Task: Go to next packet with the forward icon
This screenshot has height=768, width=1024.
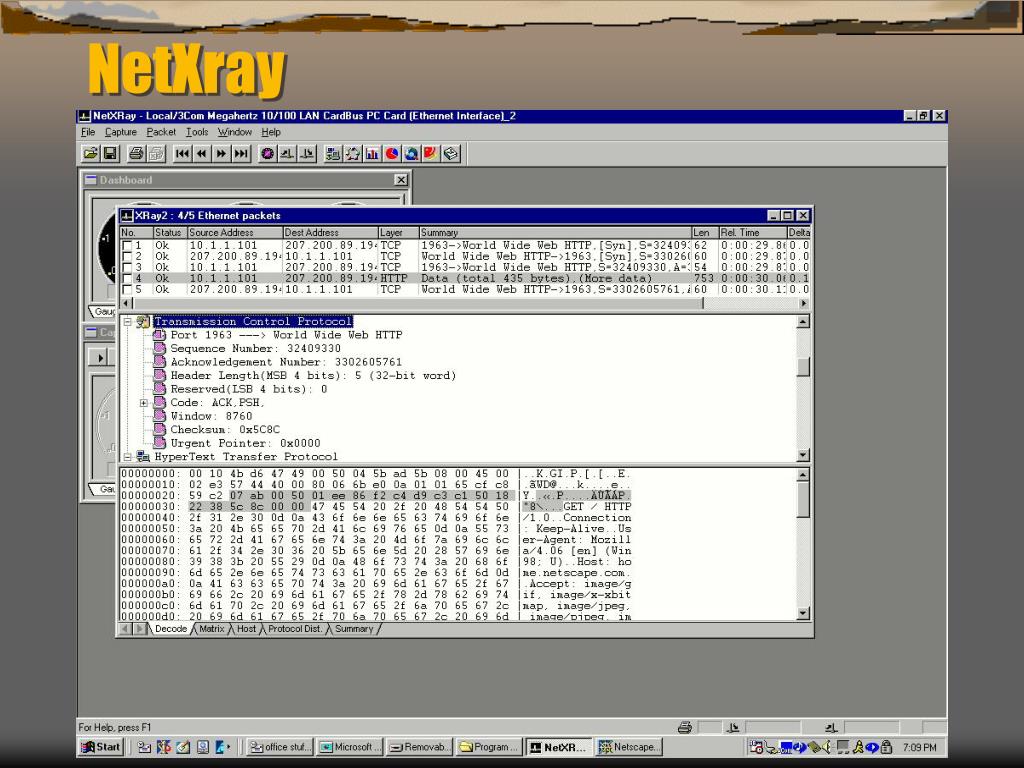Action: click(221, 153)
